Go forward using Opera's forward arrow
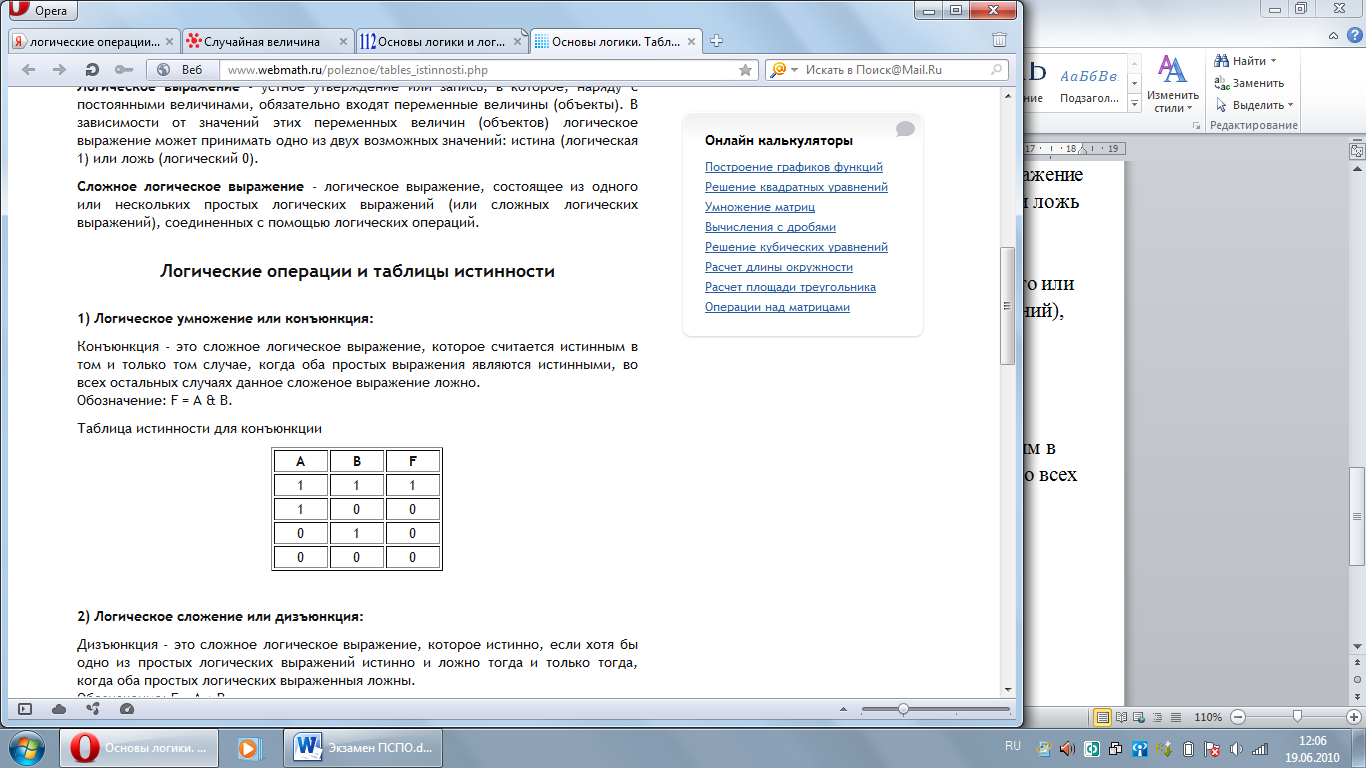Image resolution: width=1366 pixels, height=768 pixels. pos(60,70)
